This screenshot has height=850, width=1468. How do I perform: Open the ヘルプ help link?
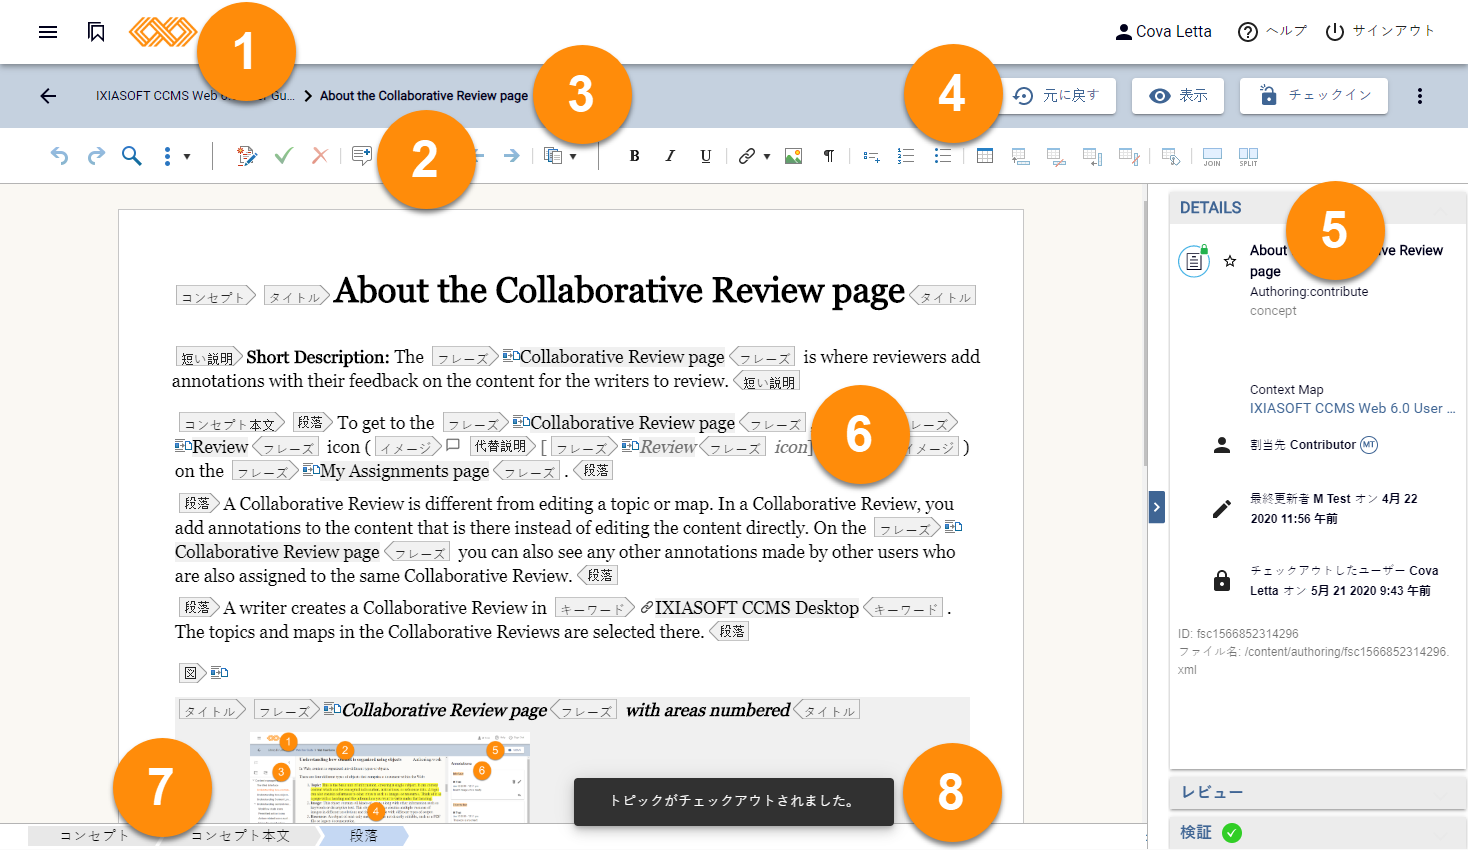pyautogui.click(x=1272, y=32)
